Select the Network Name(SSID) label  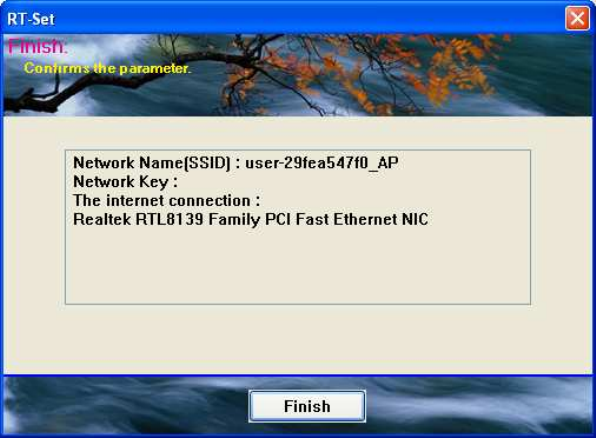tap(152, 163)
